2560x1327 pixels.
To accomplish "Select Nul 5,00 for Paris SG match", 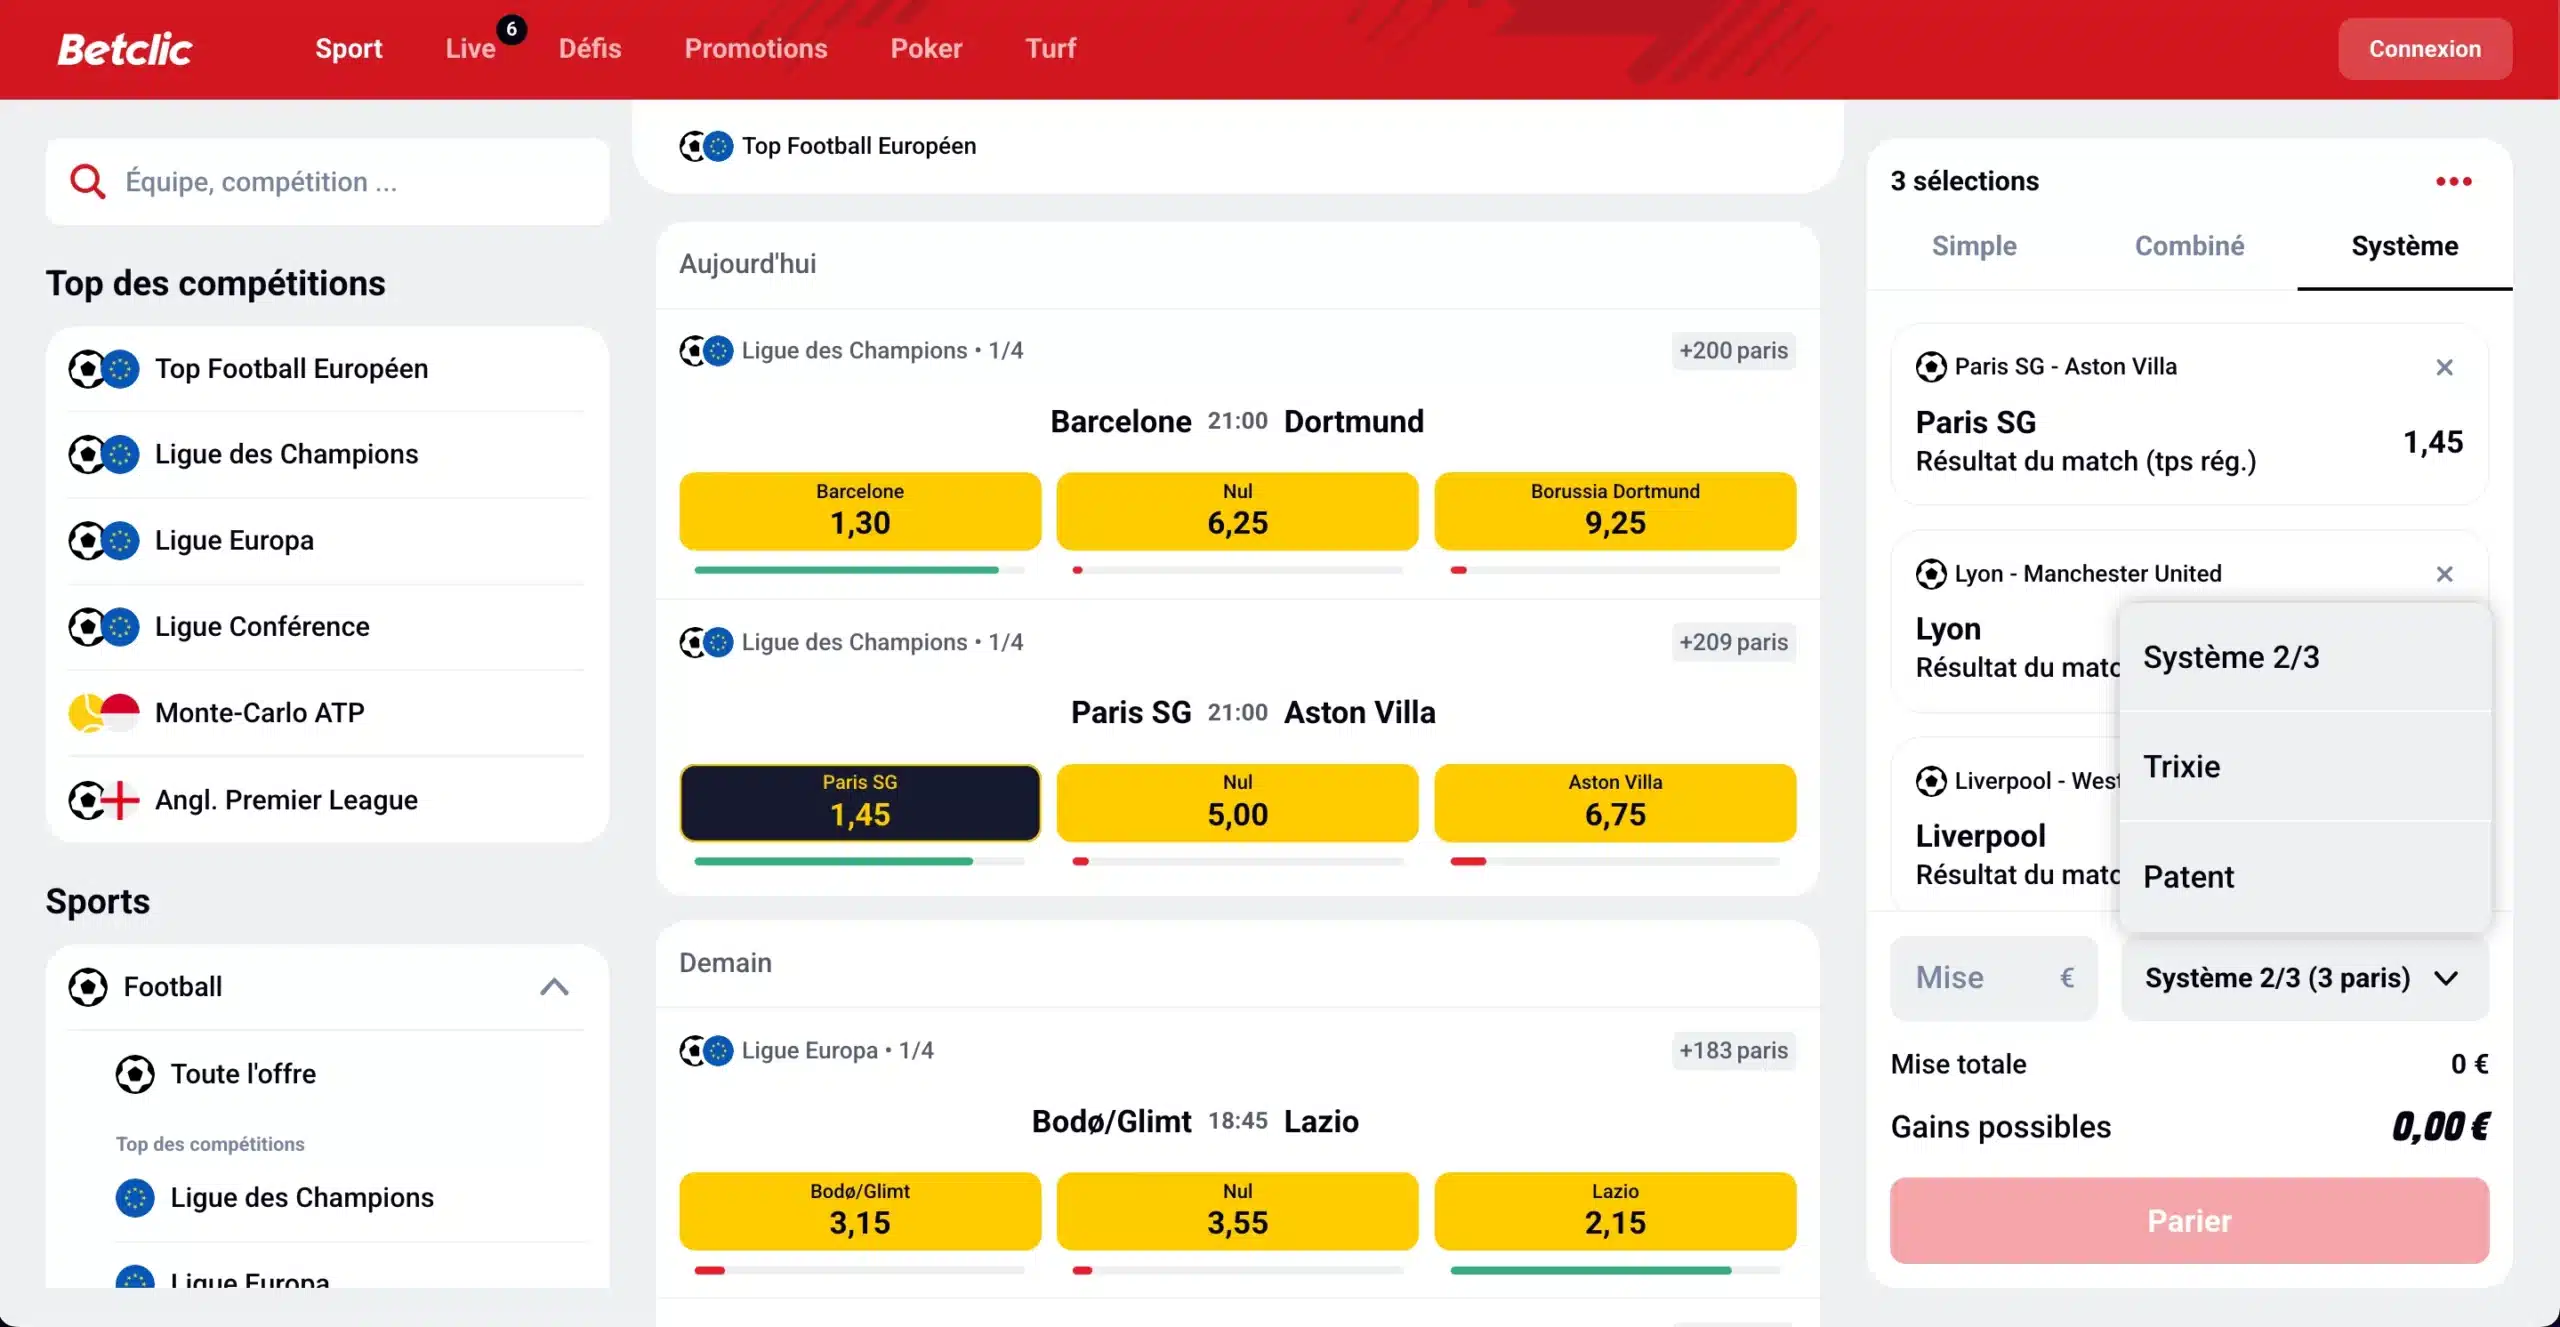I will point(1237,803).
